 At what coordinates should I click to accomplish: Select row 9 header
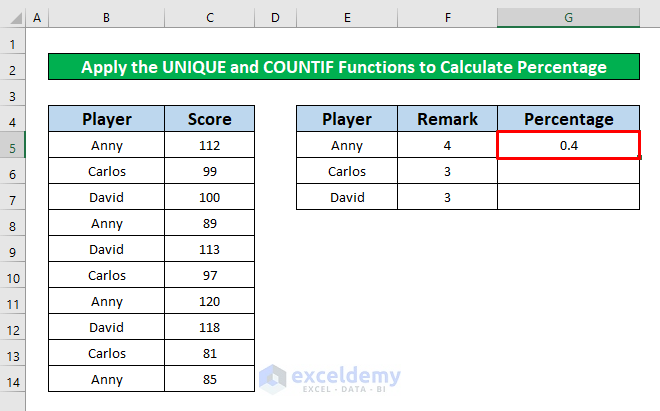tap(13, 249)
